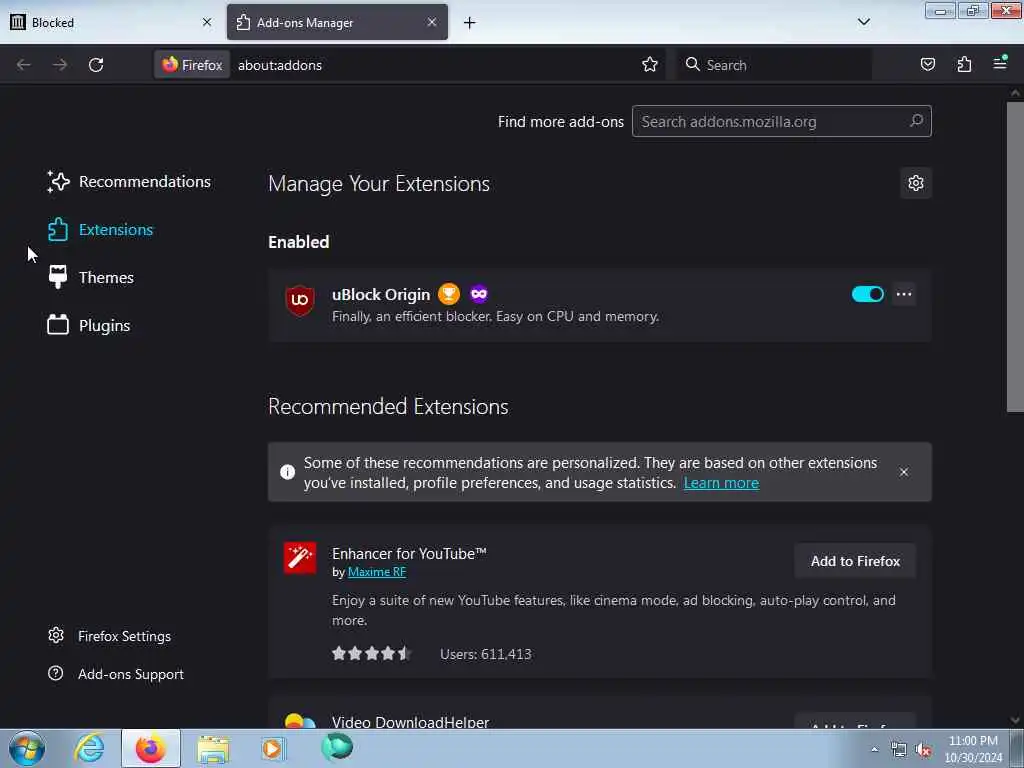1024x768 pixels.
Task: Switch to the Plugins section
Action: tap(88, 325)
